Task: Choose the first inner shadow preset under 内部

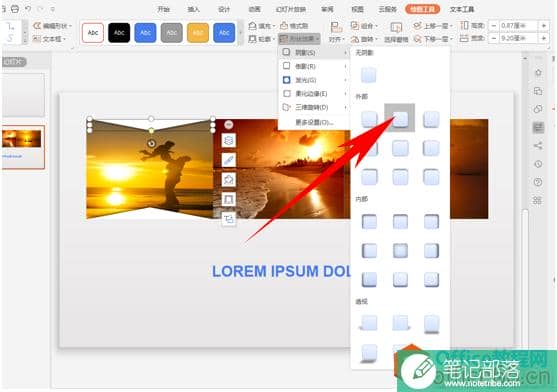Action: (x=369, y=222)
